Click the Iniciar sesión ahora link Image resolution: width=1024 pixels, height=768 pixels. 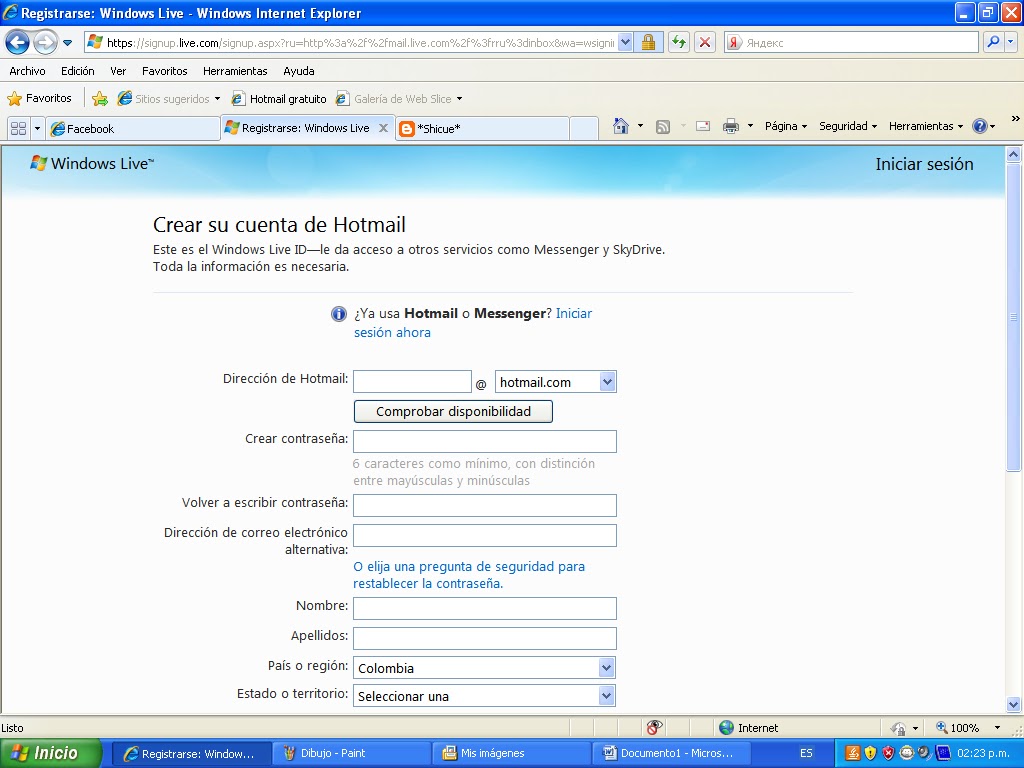[x=473, y=323]
